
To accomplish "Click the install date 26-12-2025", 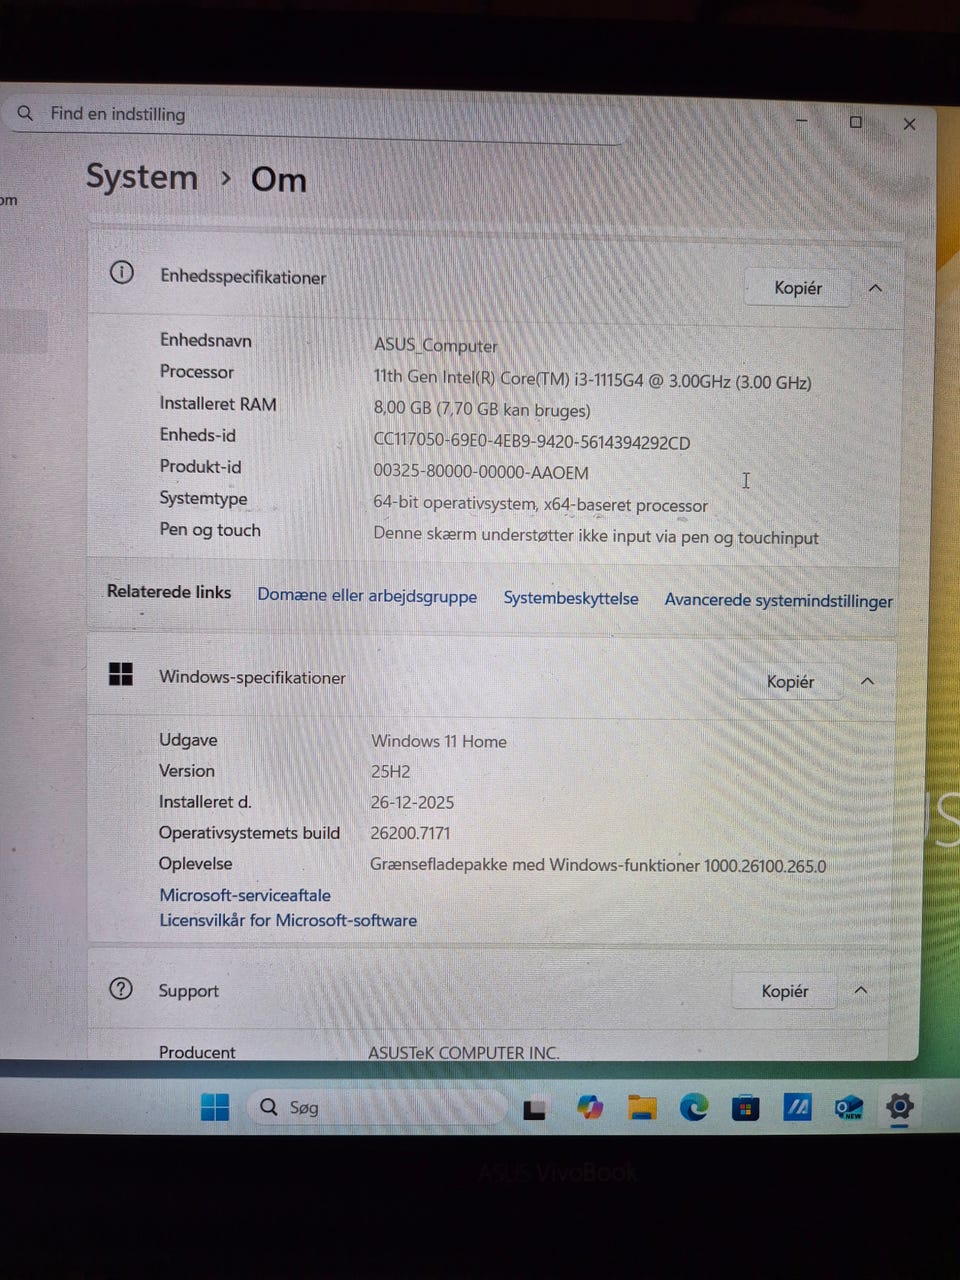I will click(x=412, y=802).
